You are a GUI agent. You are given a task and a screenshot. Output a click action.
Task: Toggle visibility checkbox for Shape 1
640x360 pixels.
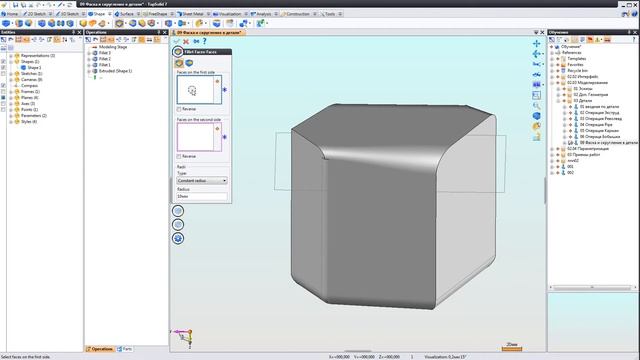click(x=3, y=68)
